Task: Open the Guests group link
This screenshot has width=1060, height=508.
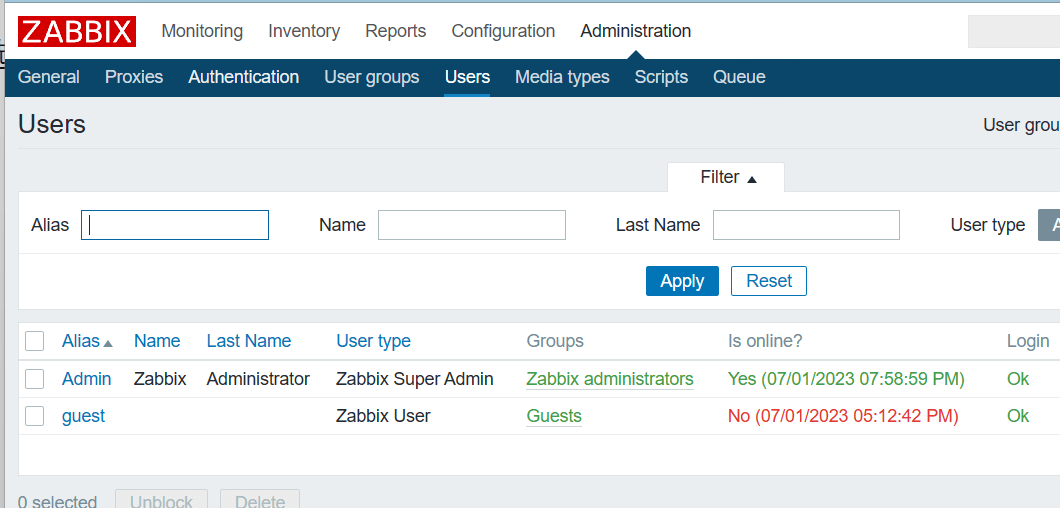Action: click(554, 416)
